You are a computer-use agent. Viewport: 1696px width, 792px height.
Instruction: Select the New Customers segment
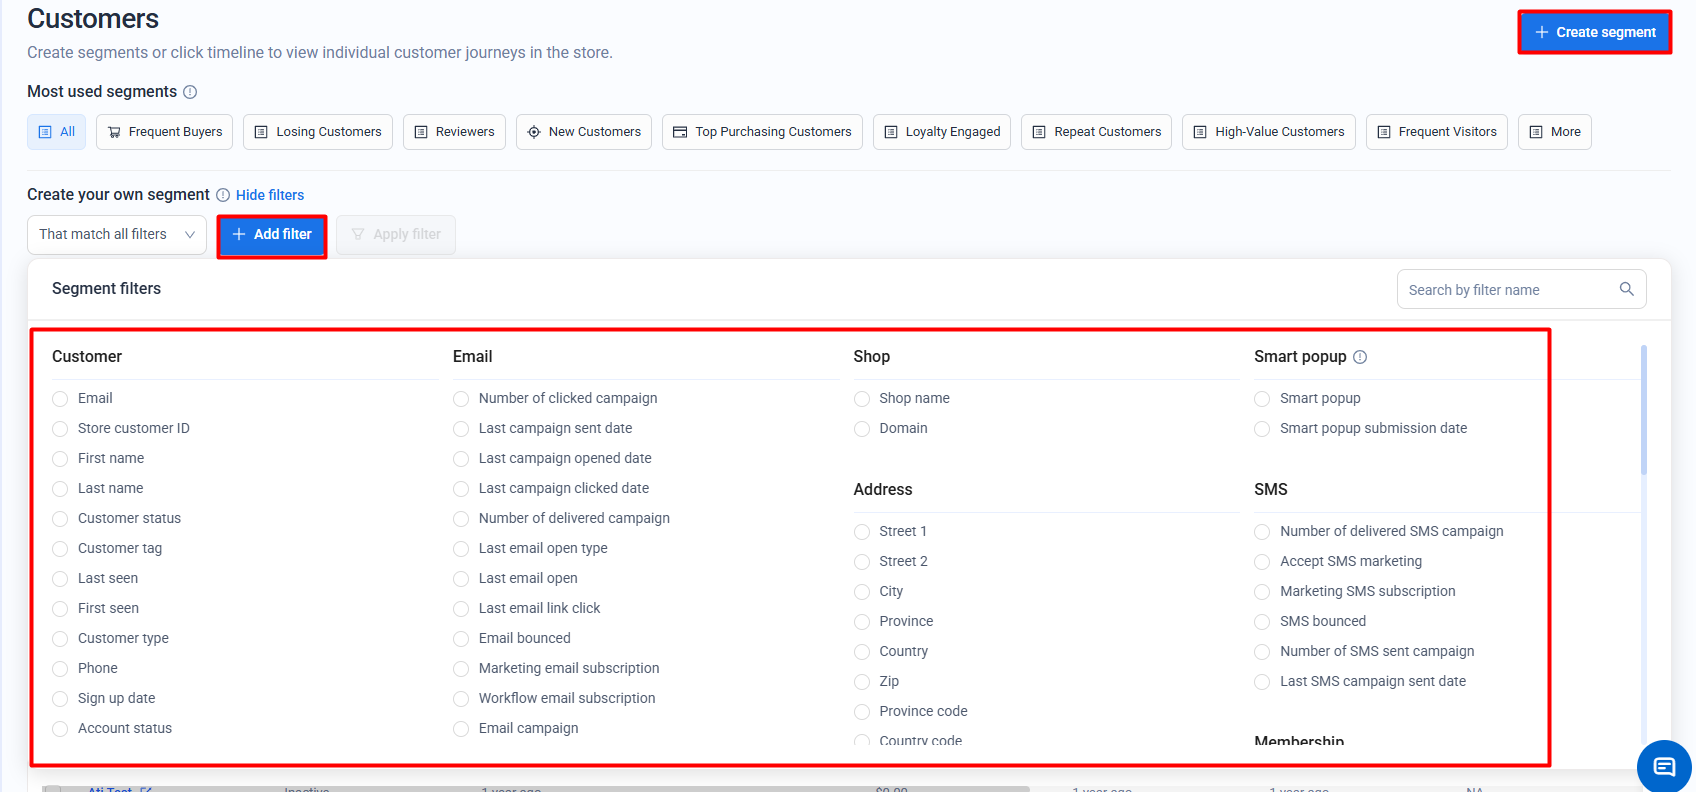pyautogui.click(x=584, y=132)
